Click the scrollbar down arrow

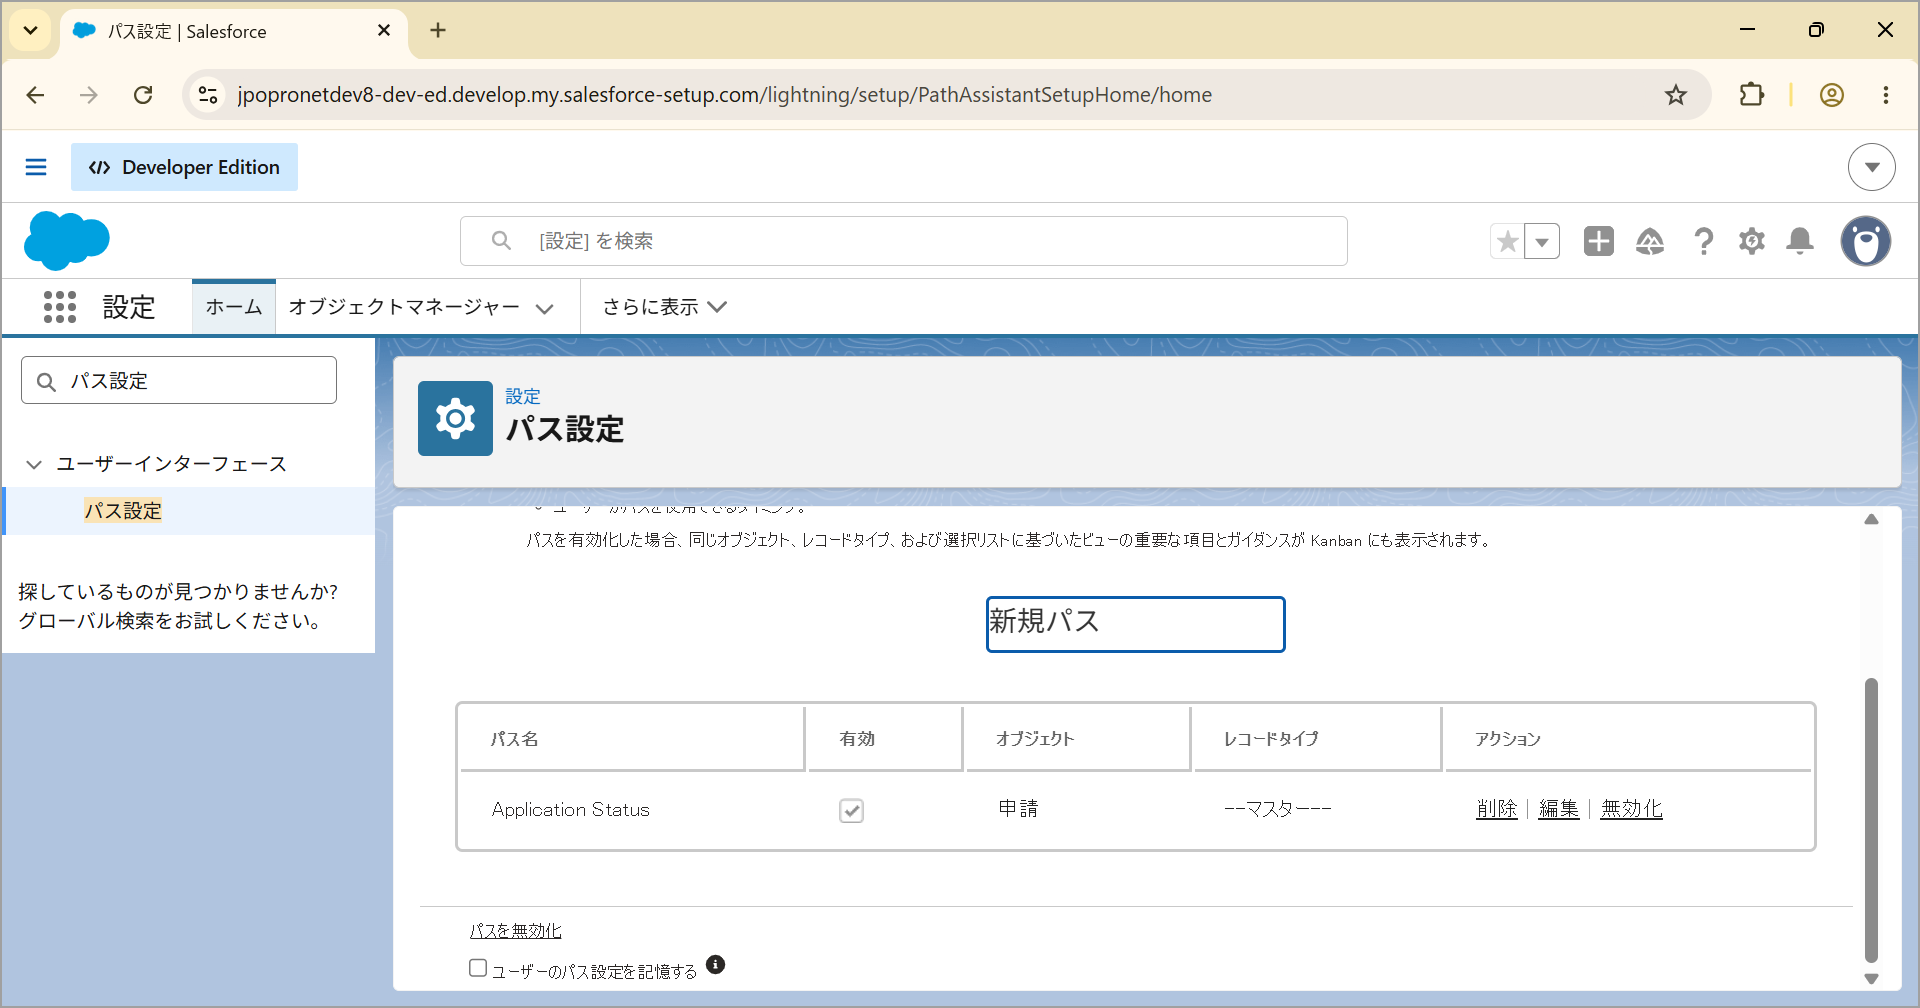[x=1871, y=979]
